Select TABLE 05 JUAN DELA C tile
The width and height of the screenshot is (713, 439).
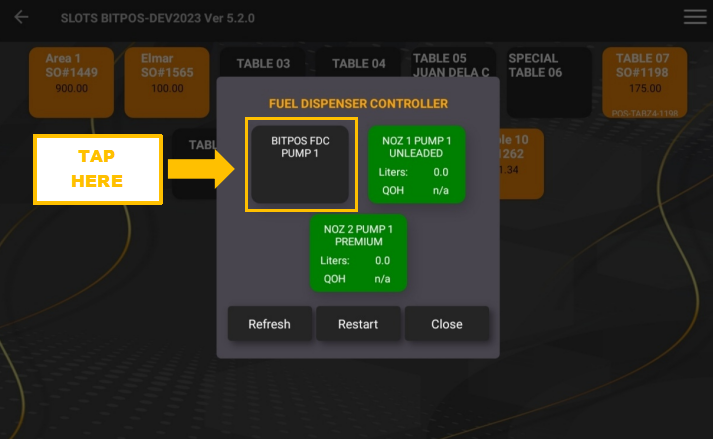click(x=452, y=65)
